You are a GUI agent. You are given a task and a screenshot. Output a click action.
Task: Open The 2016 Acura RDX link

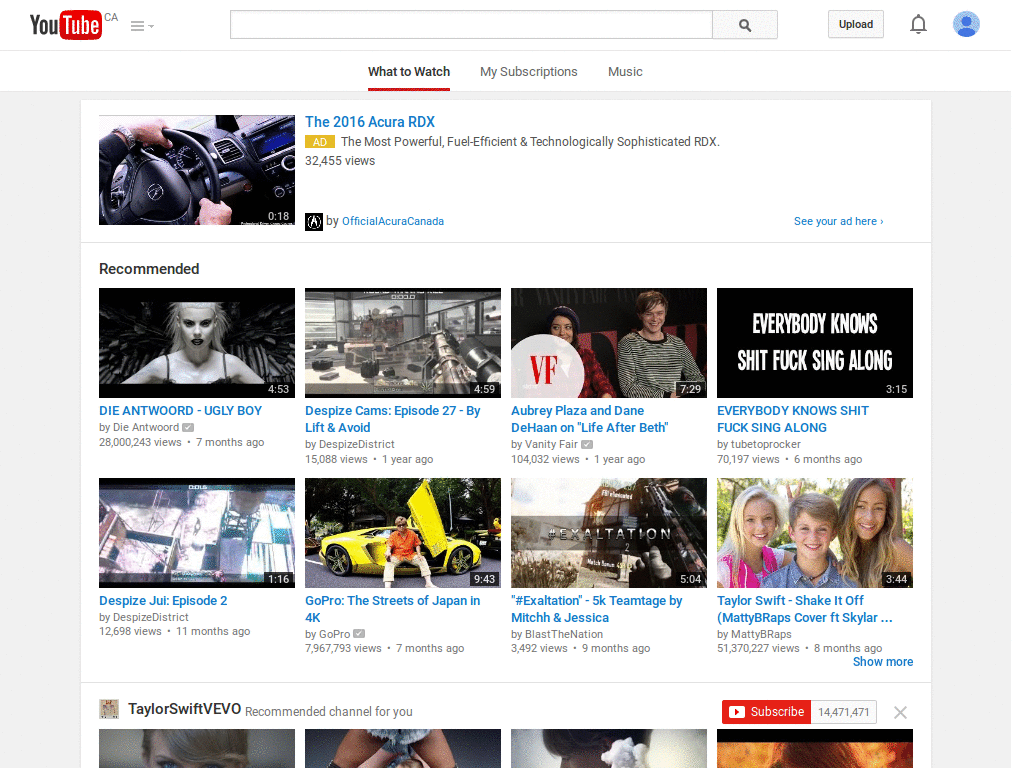(x=370, y=122)
